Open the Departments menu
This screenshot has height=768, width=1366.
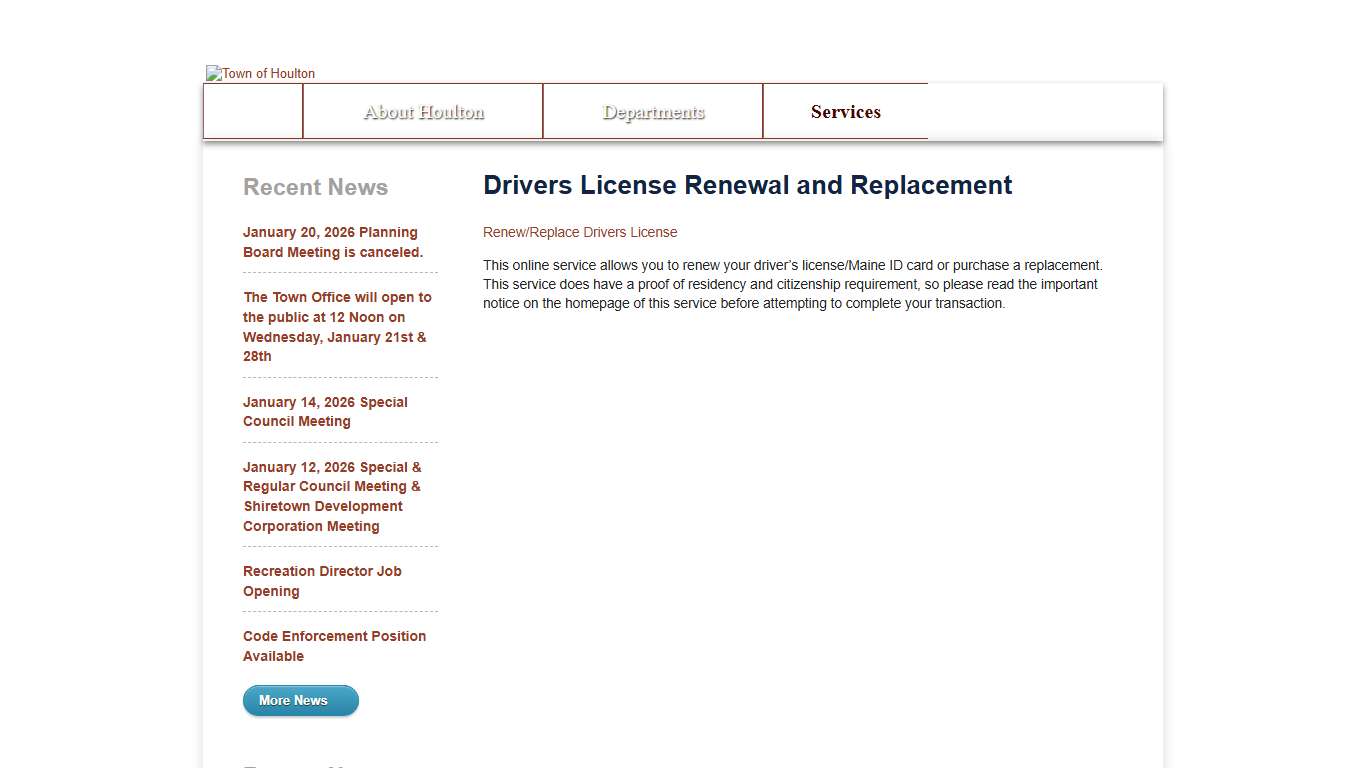click(652, 111)
